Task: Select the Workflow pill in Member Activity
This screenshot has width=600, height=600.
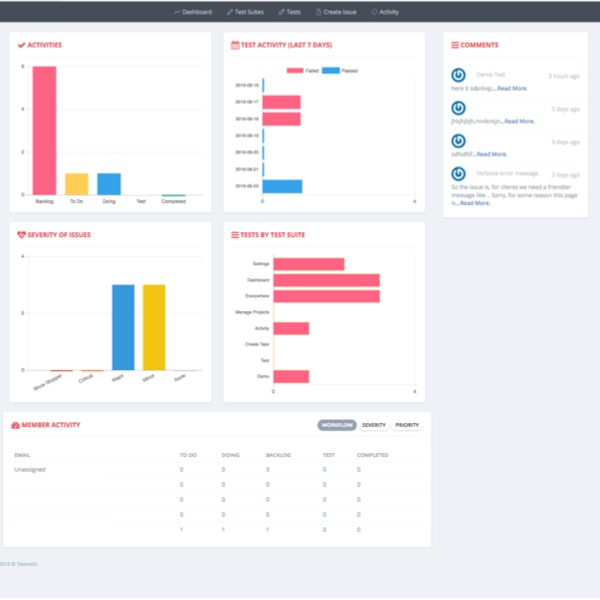Action: pyautogui.click(x=337, y=425)
